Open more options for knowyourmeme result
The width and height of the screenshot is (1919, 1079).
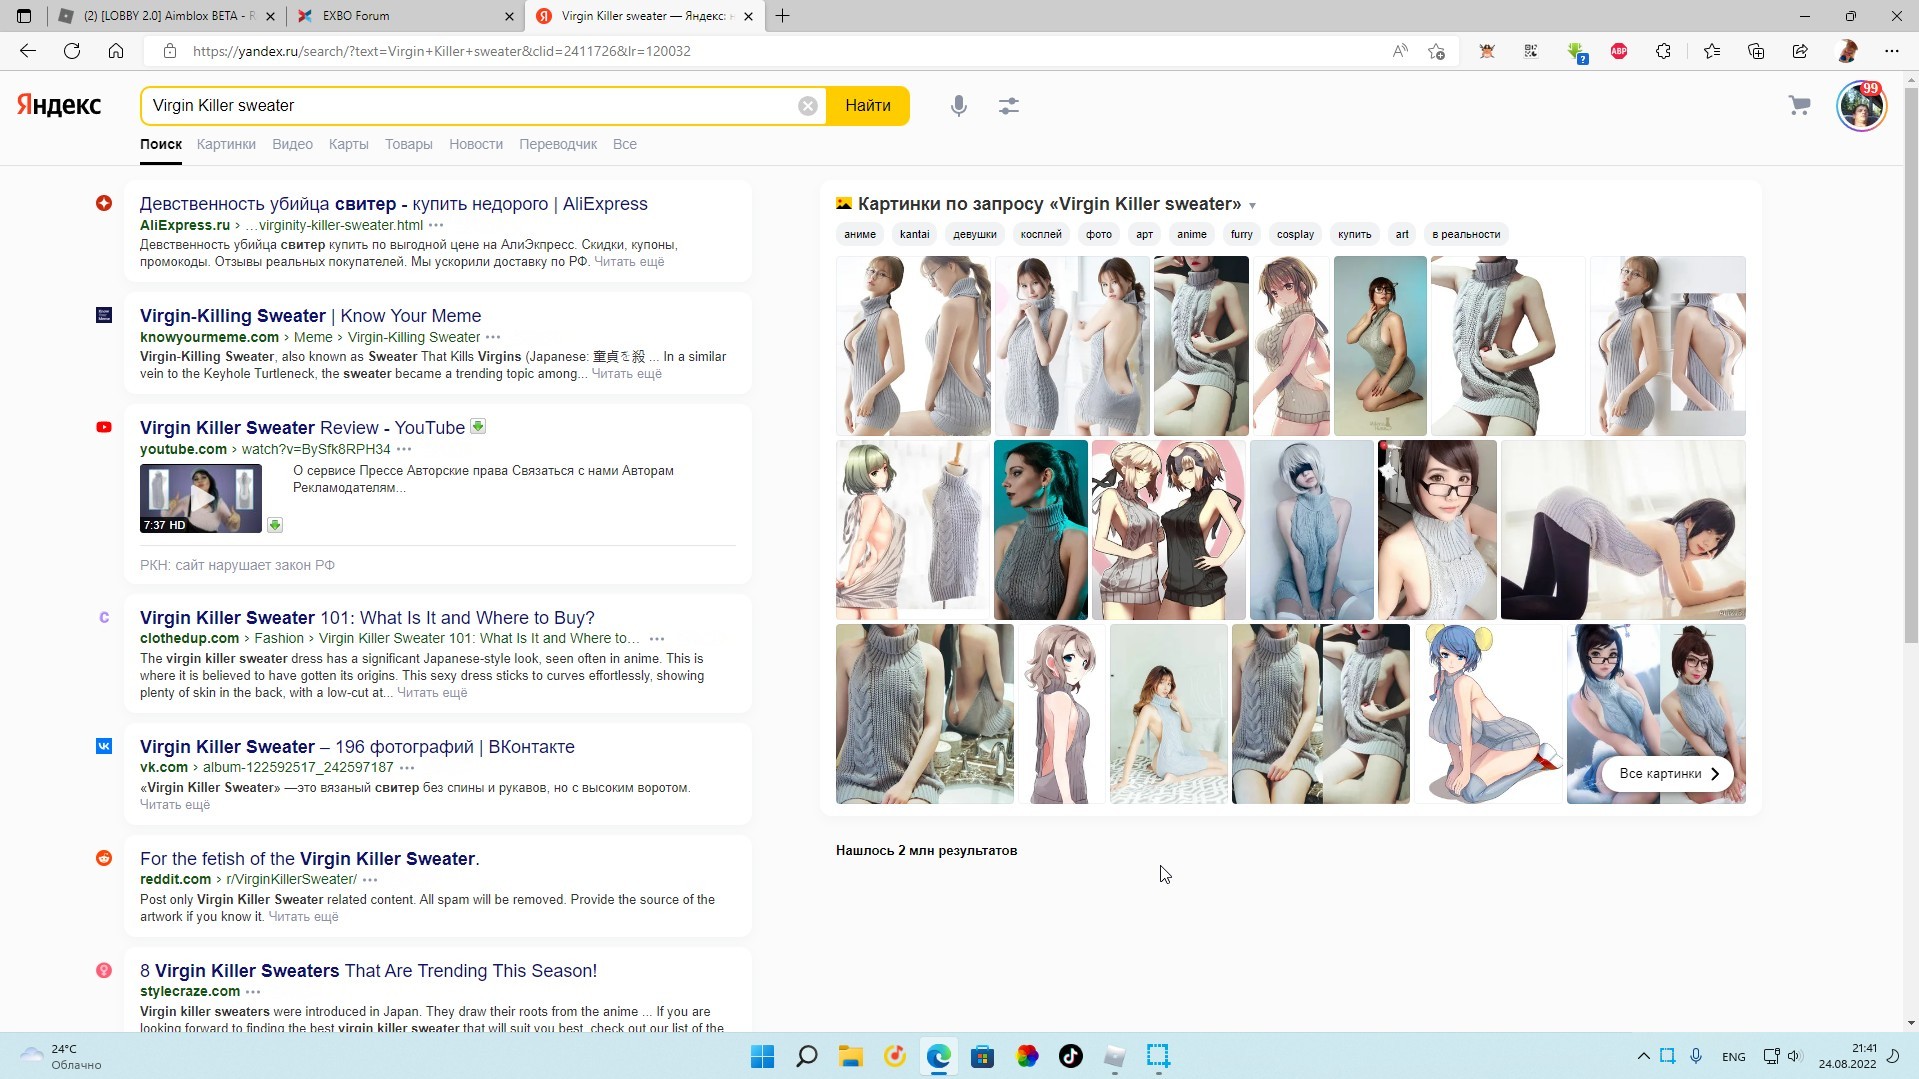coord(493,338)
